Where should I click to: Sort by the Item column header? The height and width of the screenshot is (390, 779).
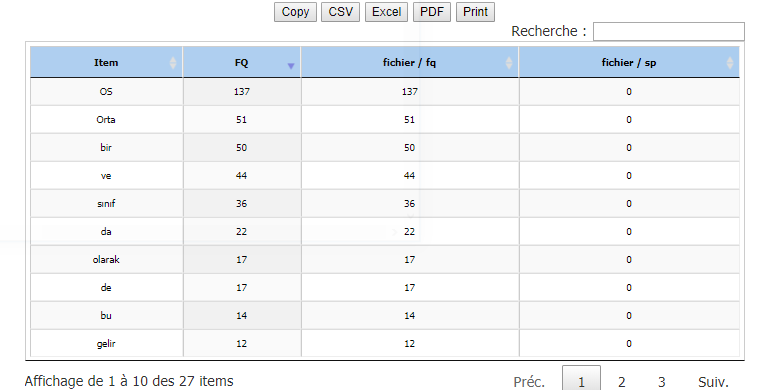coord(106,62)
